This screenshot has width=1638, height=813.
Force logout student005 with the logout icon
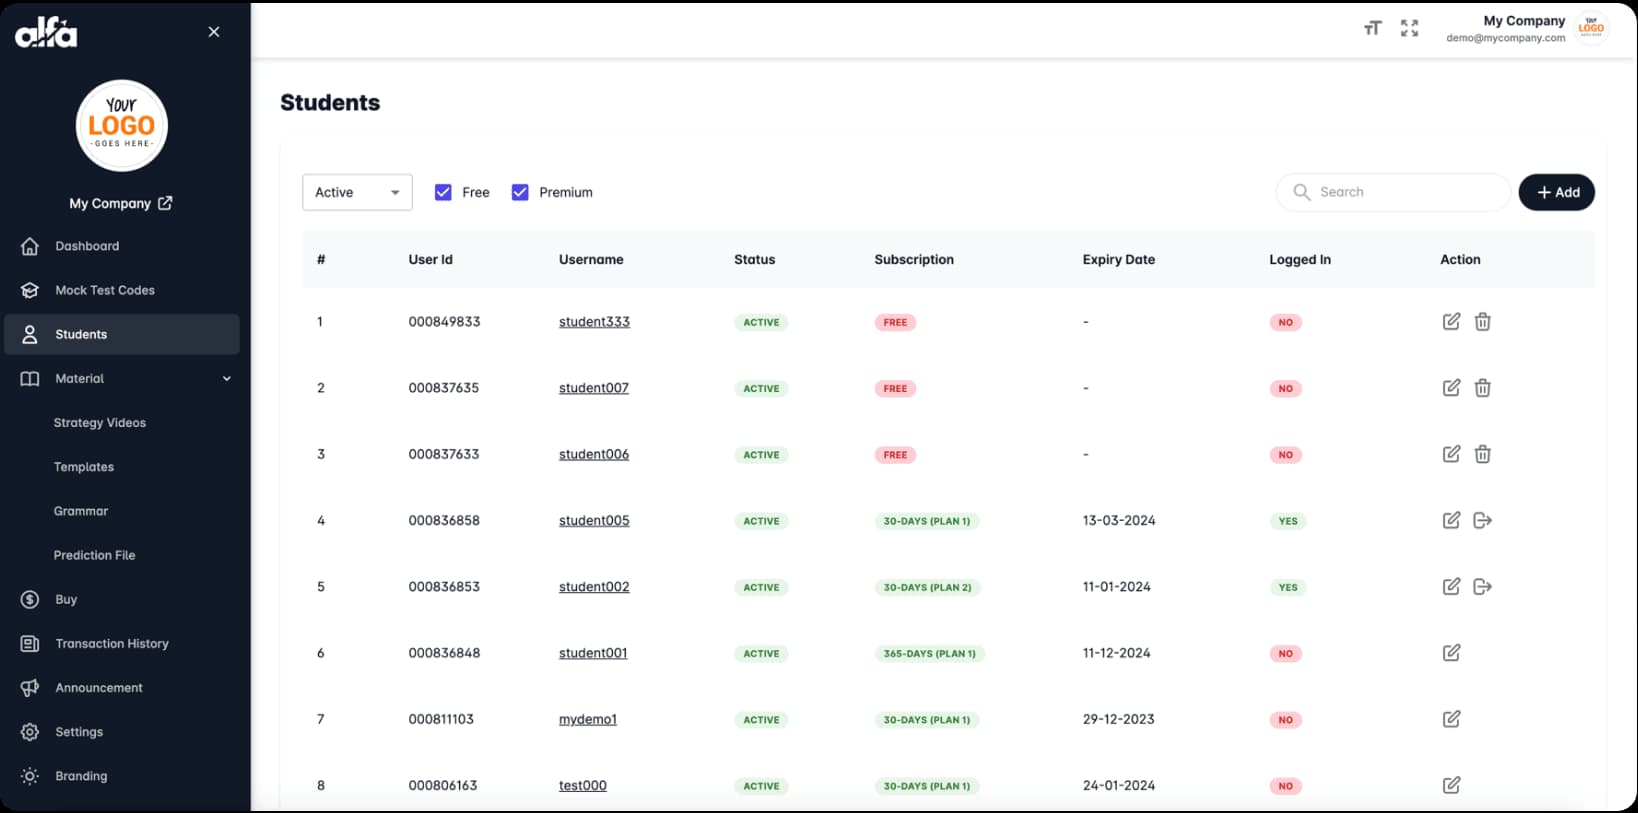pos(1482,520)
